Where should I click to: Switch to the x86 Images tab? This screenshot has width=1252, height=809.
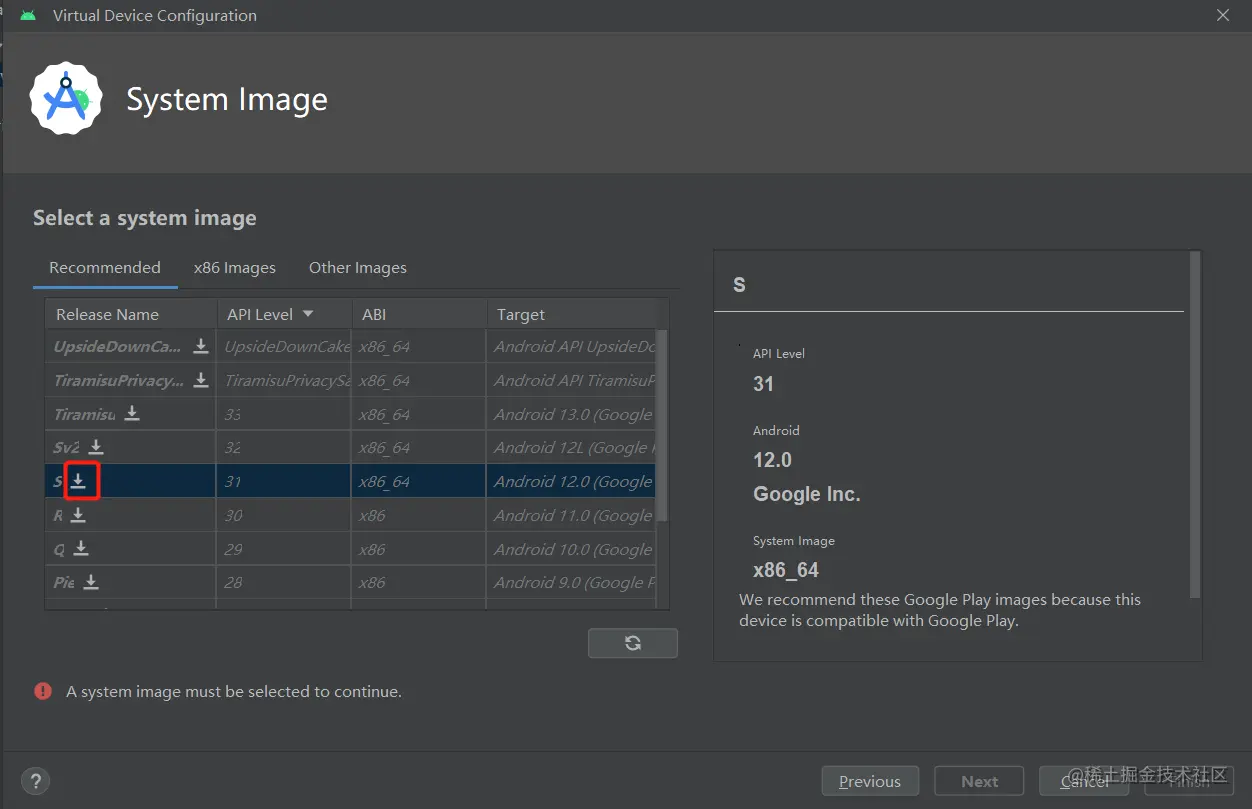pos(235,268)
